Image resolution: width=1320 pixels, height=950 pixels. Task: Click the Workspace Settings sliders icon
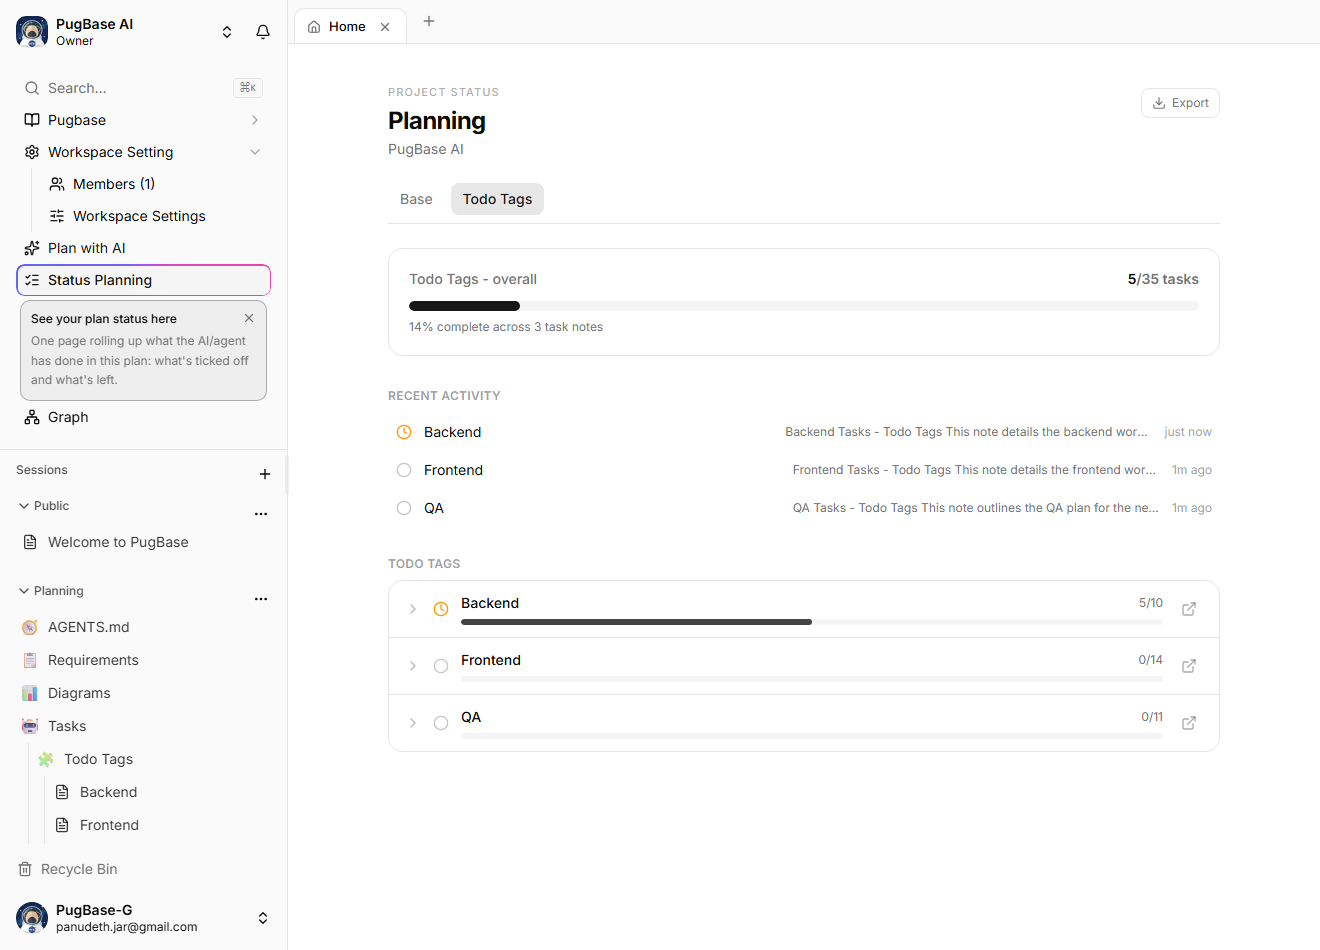coord(57,216)
